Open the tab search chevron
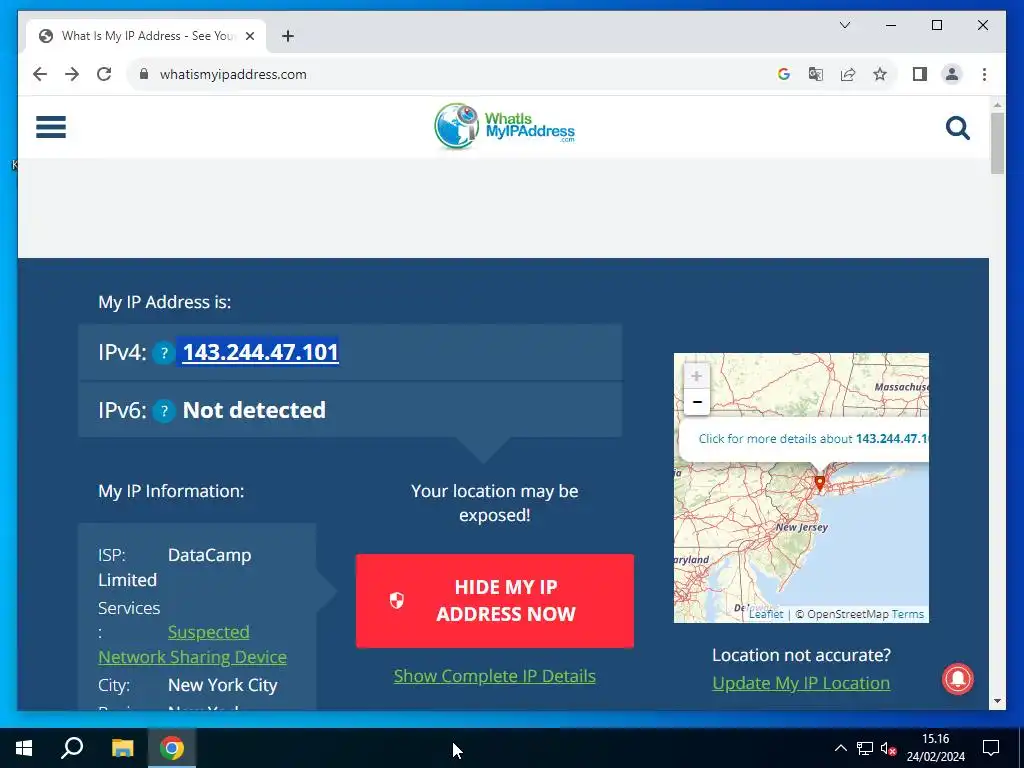Image resolution: width=1024 pixels, height=768 pixels. click(844, 25)
